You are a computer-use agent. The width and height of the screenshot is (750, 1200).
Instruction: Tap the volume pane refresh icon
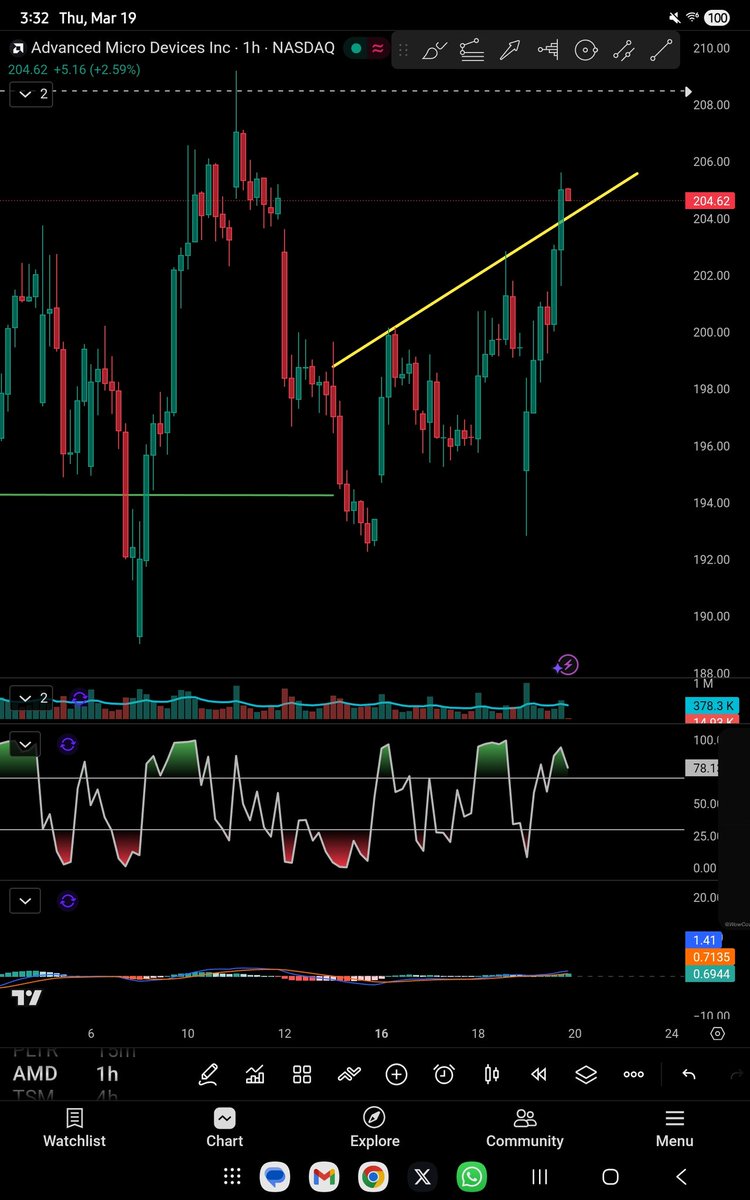coord(80,697)
